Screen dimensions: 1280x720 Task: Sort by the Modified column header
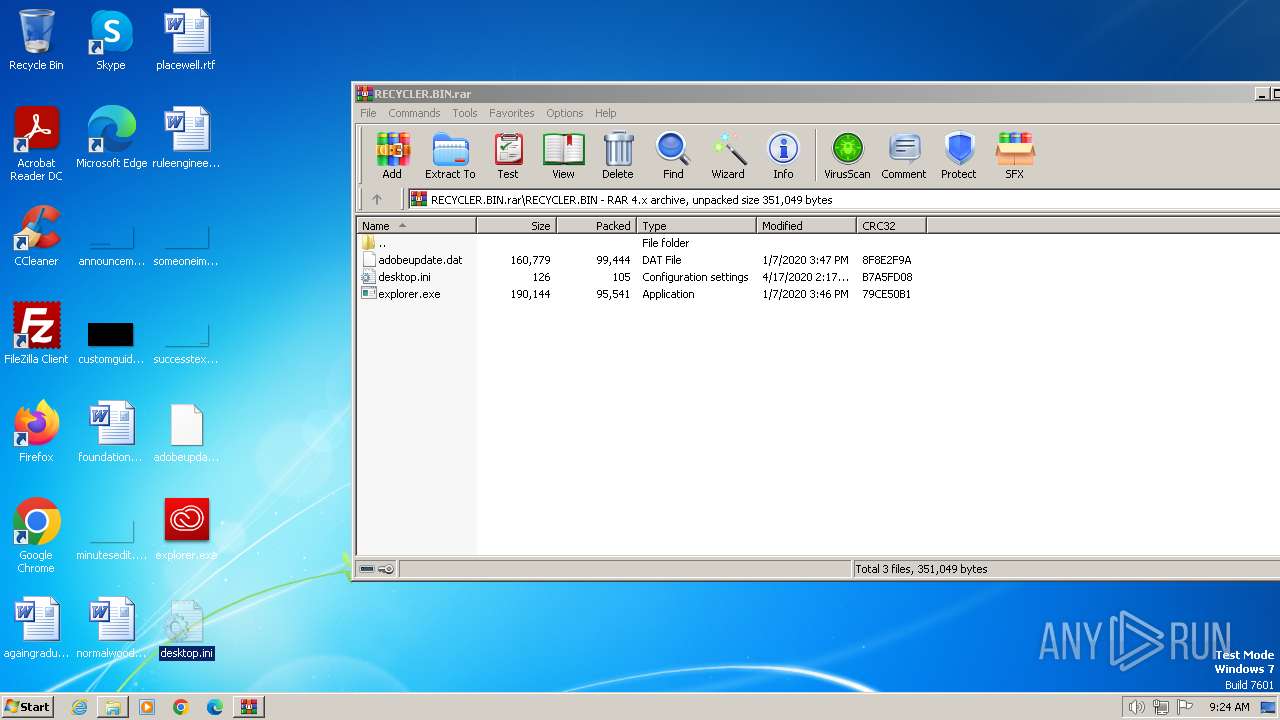tap(806, 226)
